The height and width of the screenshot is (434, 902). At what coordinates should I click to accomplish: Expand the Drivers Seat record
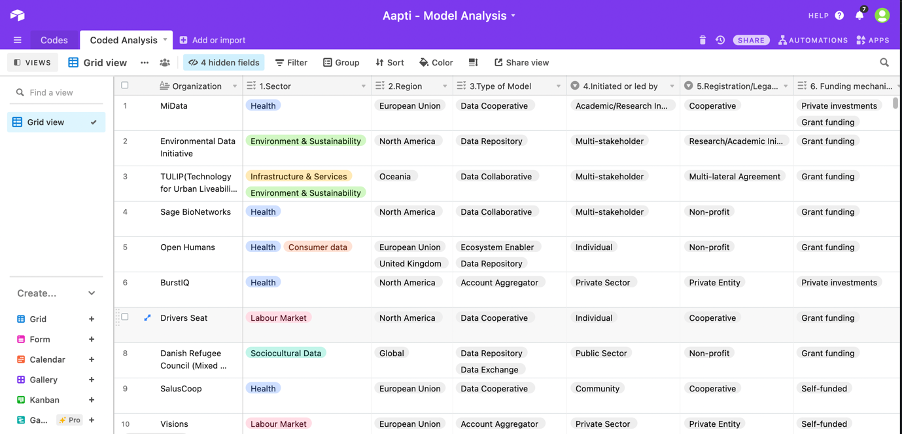tap(147, 318)
